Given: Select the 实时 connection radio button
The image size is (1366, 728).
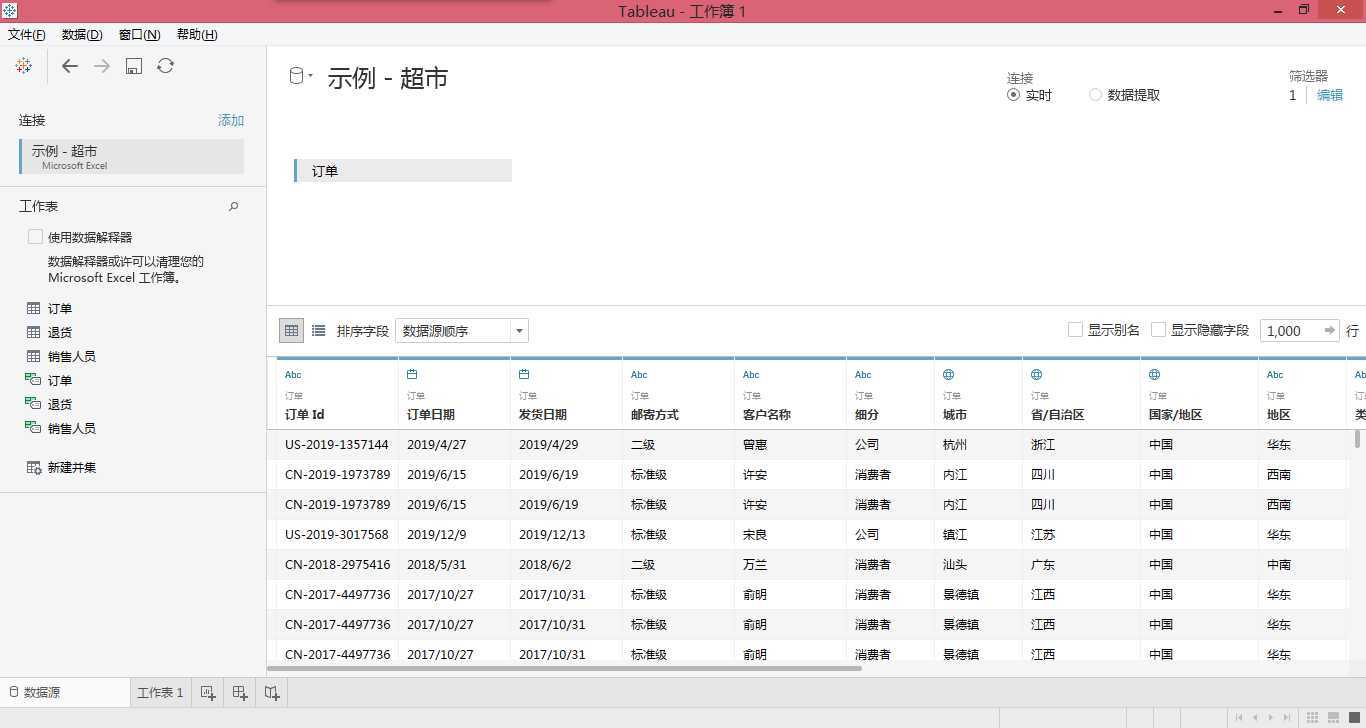Looking at the screenshot, I should (x=1013, y=95).
